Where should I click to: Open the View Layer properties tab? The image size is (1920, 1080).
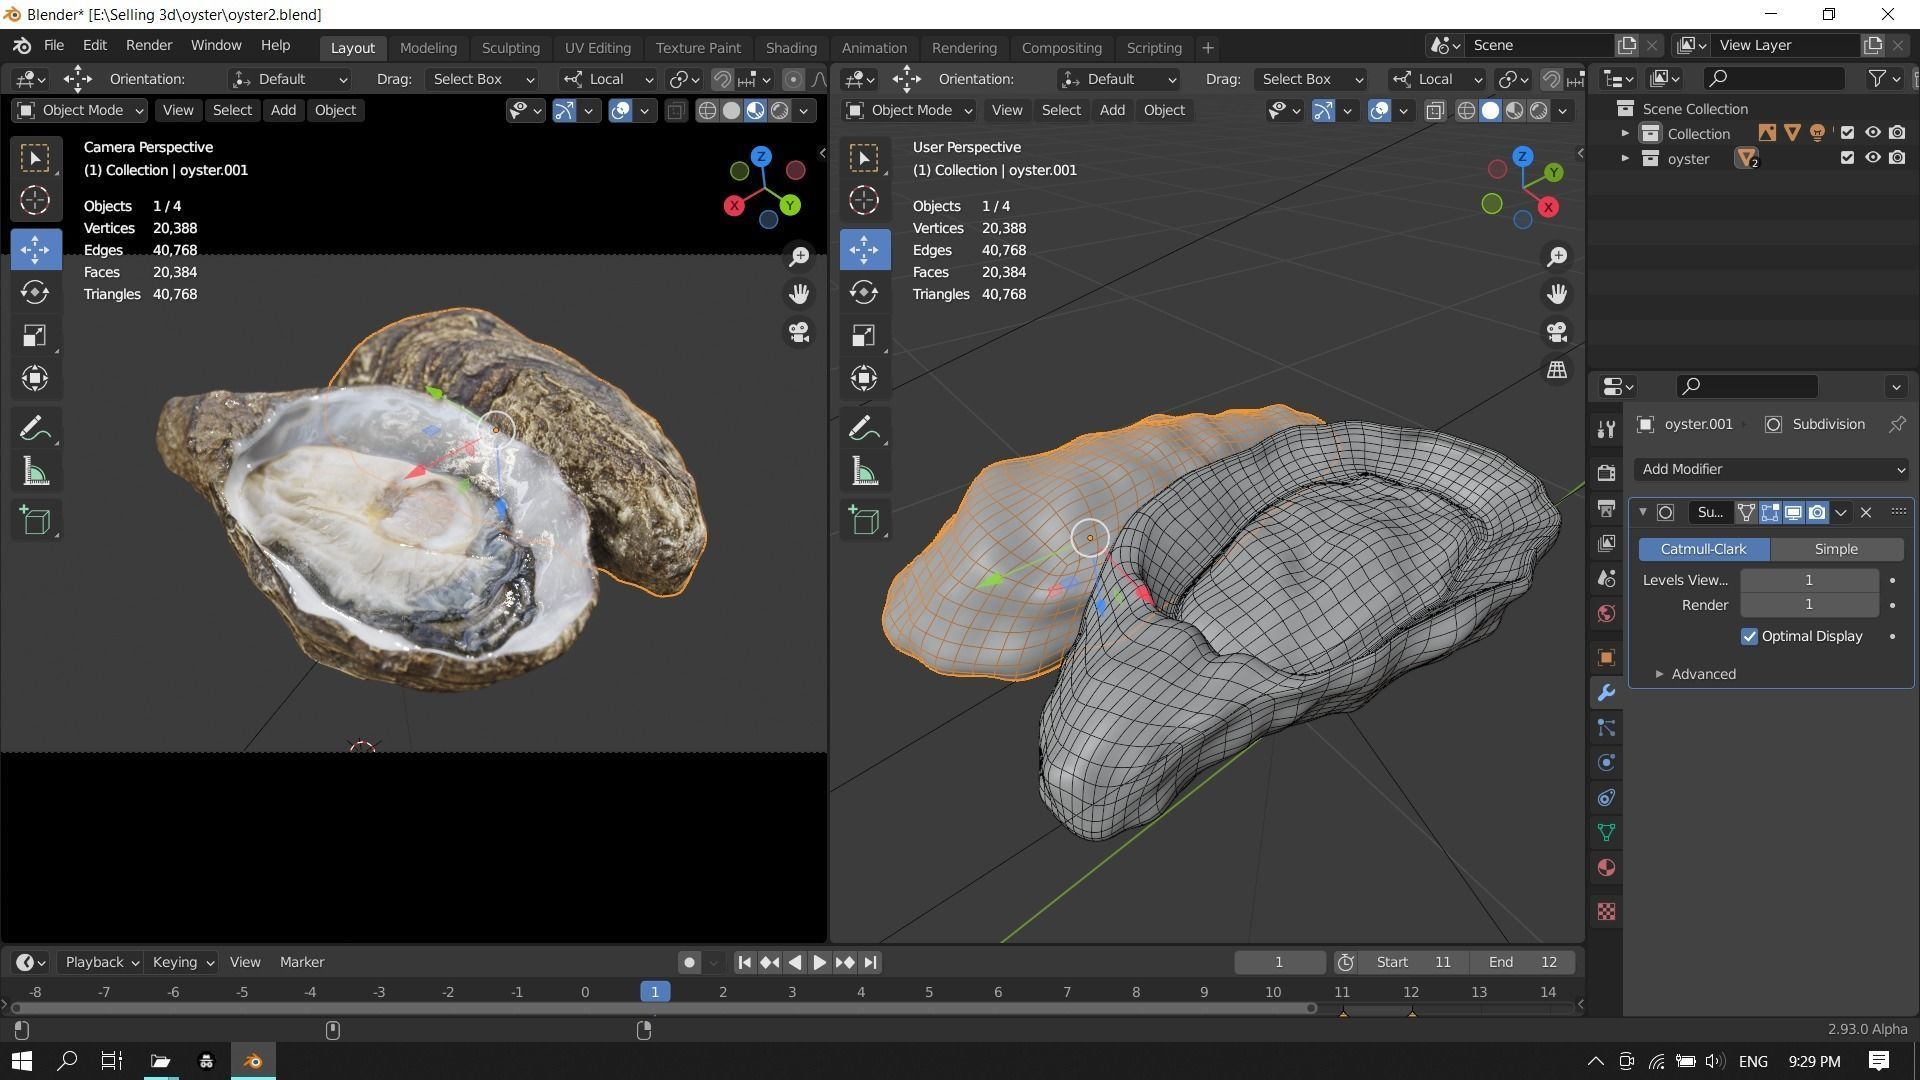tap(1606, 543)
